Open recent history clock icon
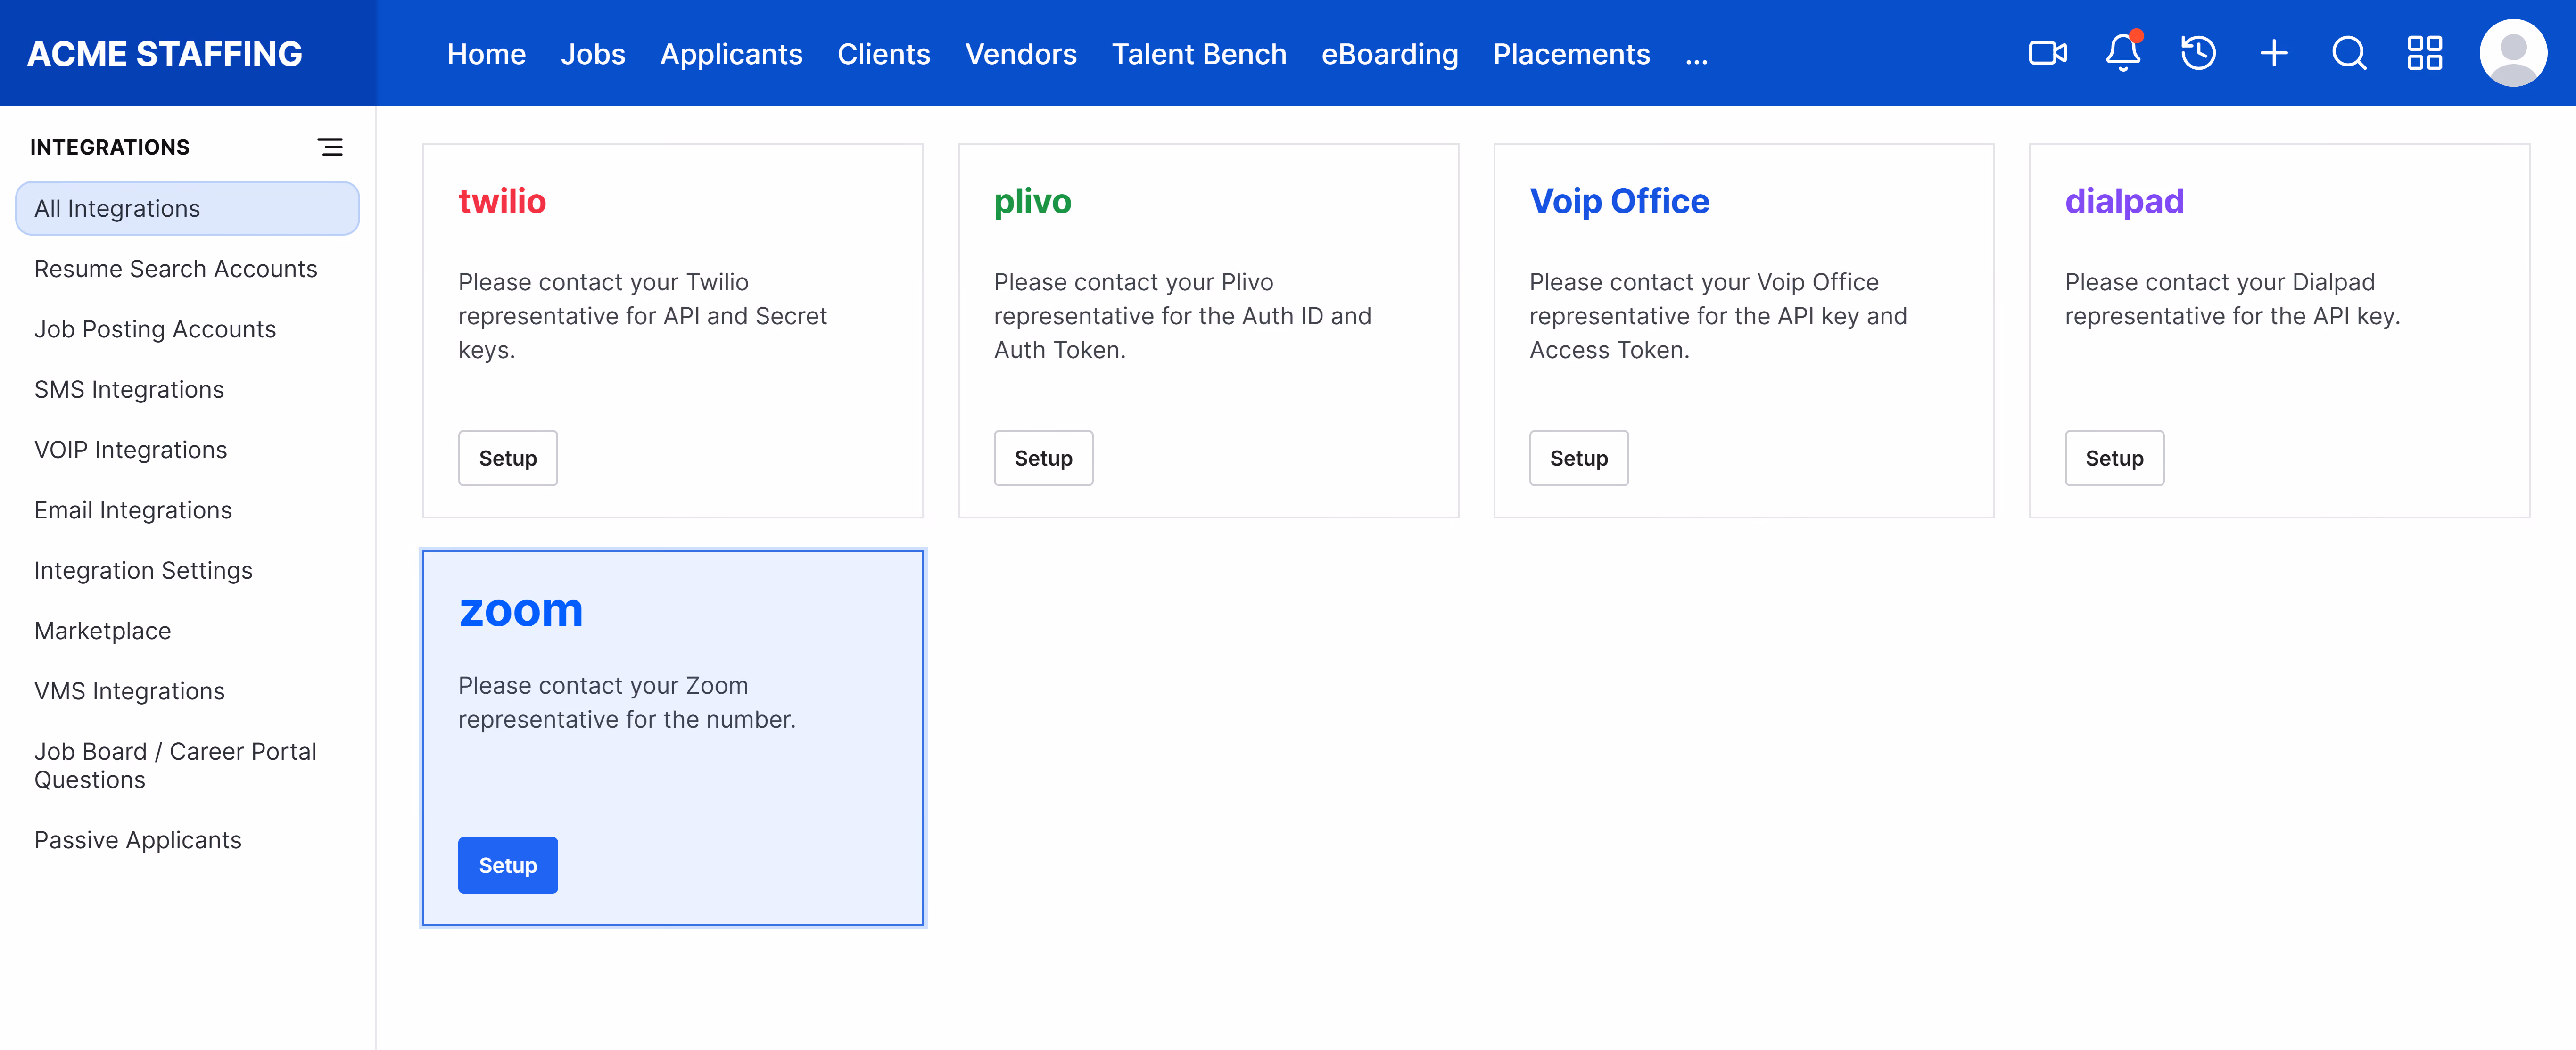The image size is (2576, 1050). point(2198,53)
